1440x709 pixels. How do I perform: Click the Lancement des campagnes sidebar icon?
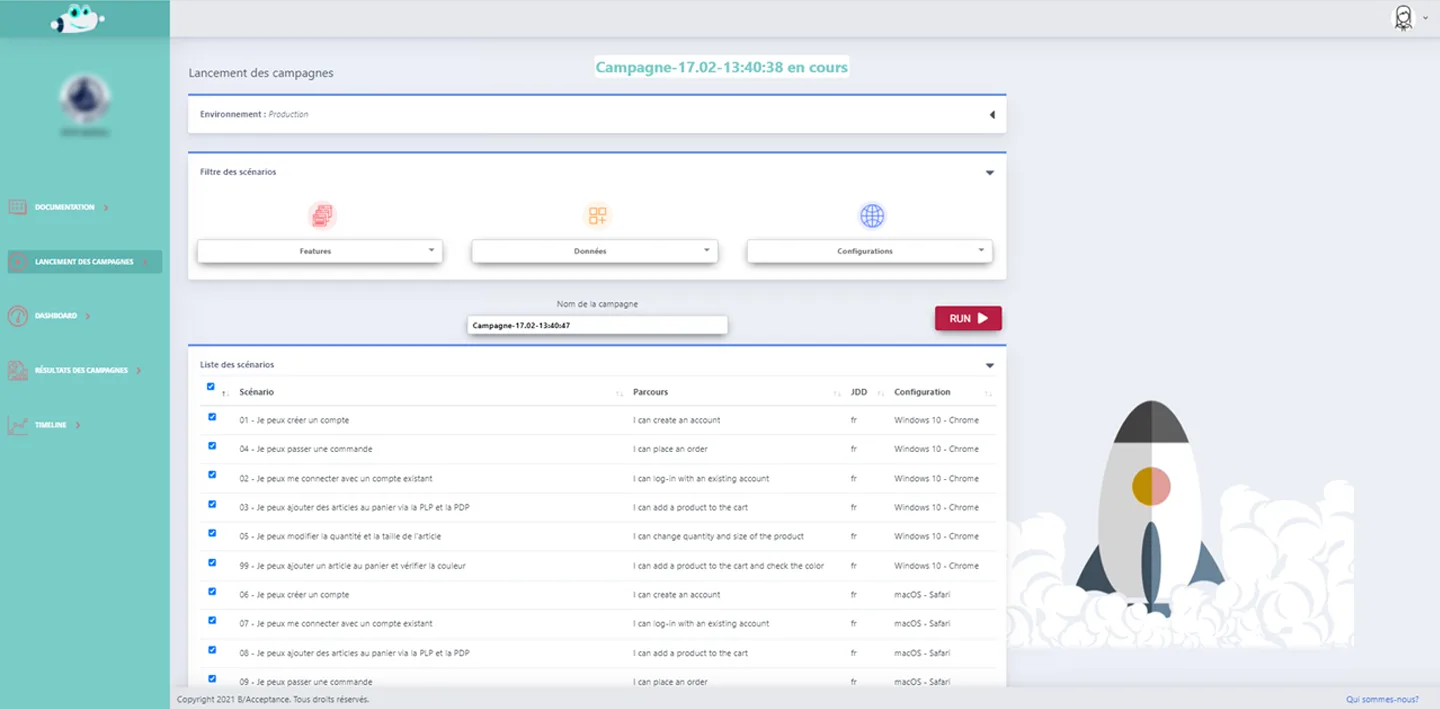coord(18,262)
